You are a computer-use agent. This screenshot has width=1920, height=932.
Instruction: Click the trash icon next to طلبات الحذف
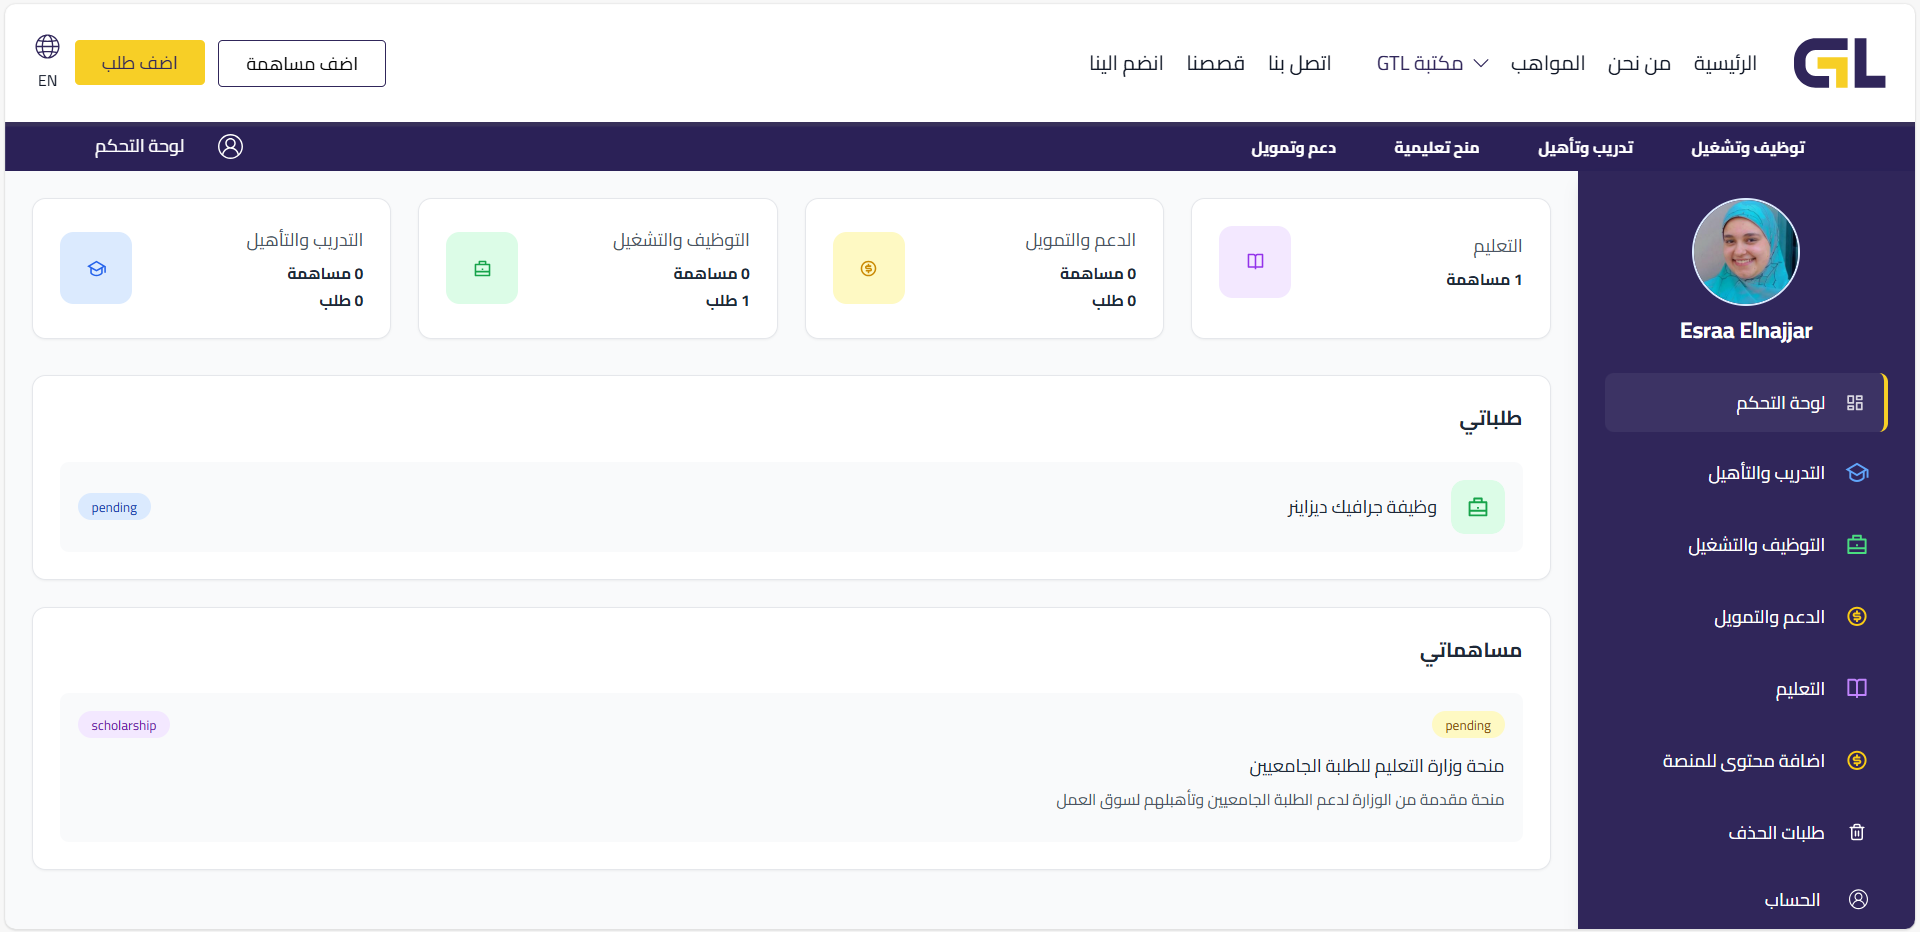tap(1857, 833)
